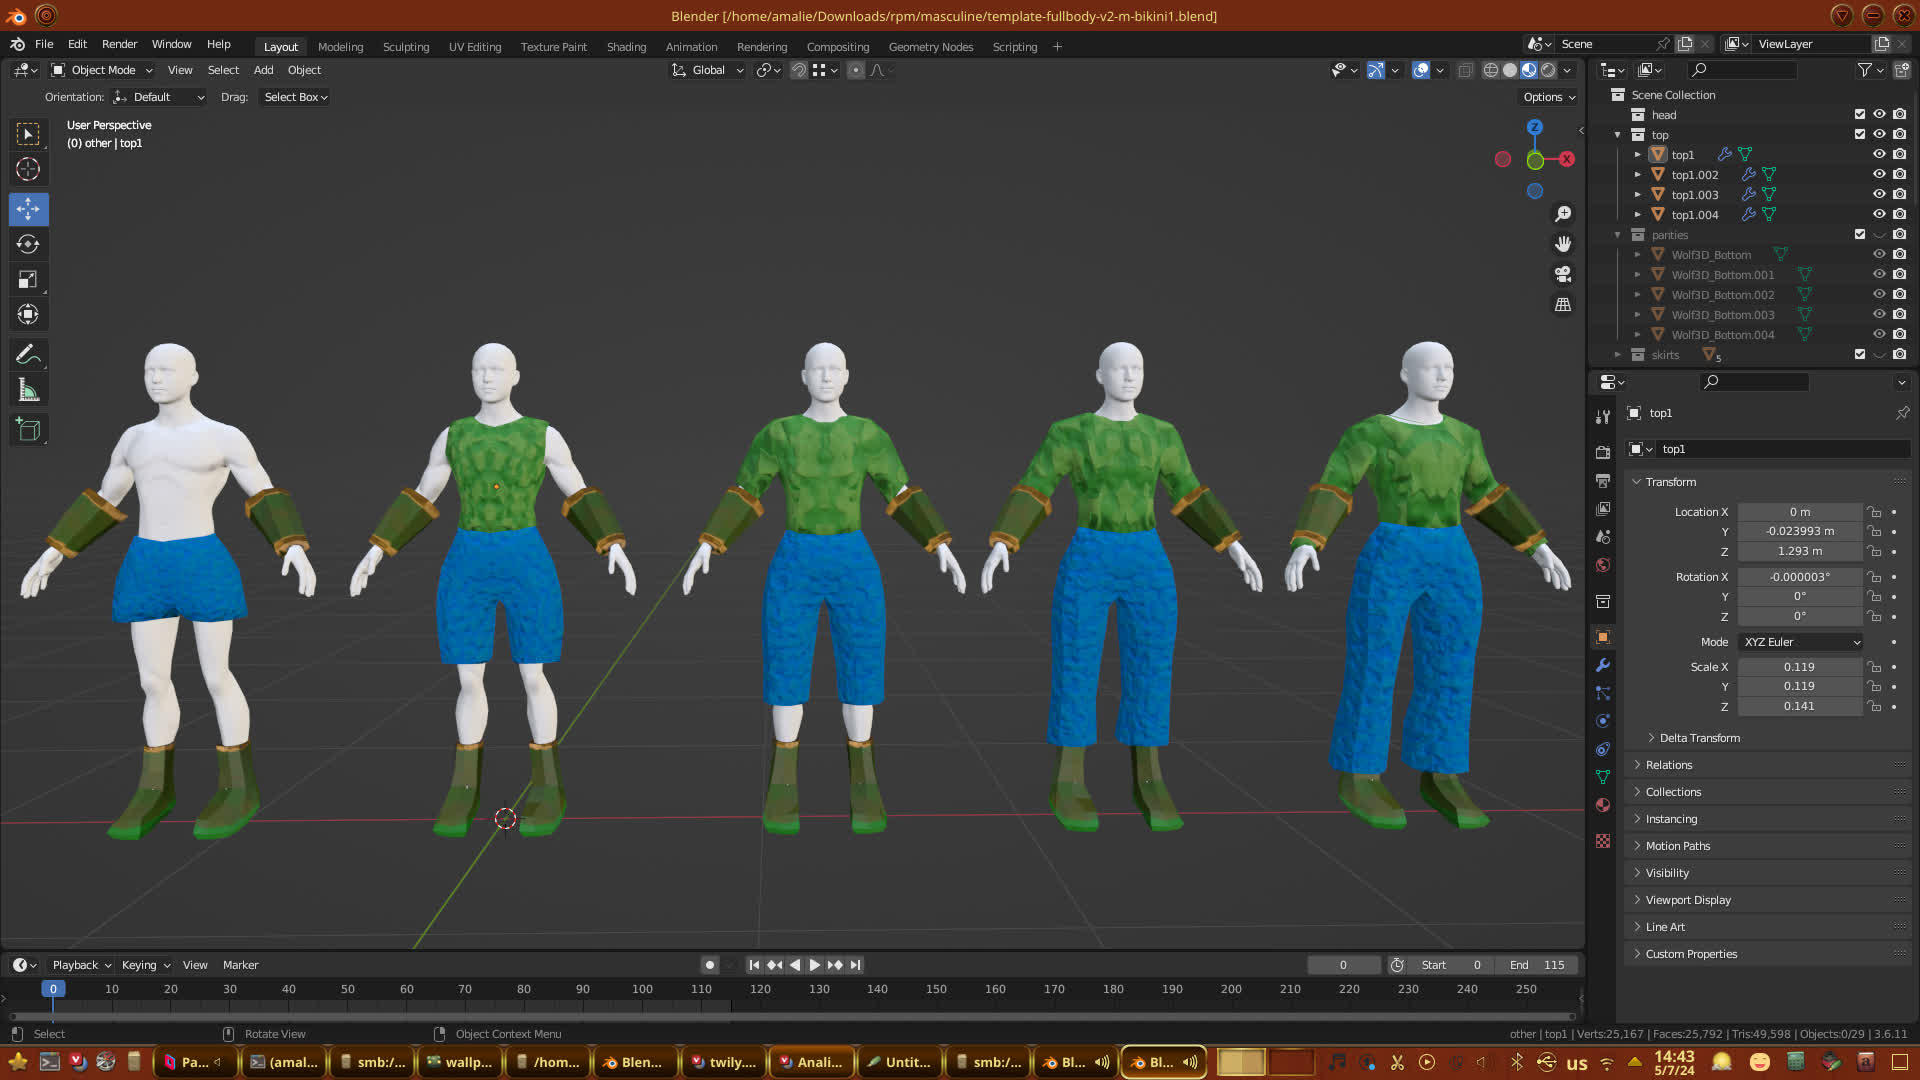Select the Measure ruler tool
This screenshot has height=1080, width=1920.
click(x=28, y=391)
